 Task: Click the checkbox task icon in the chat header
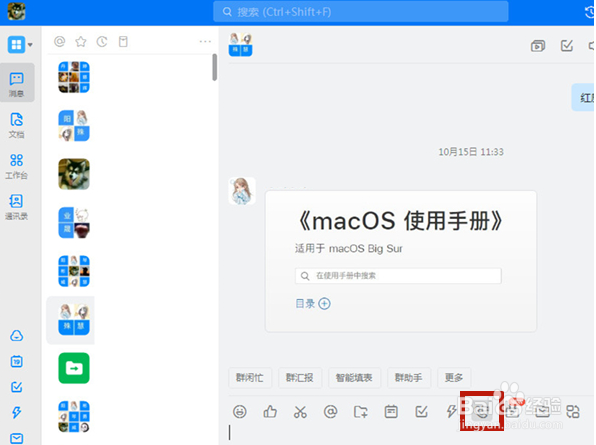tap(567, 46)
